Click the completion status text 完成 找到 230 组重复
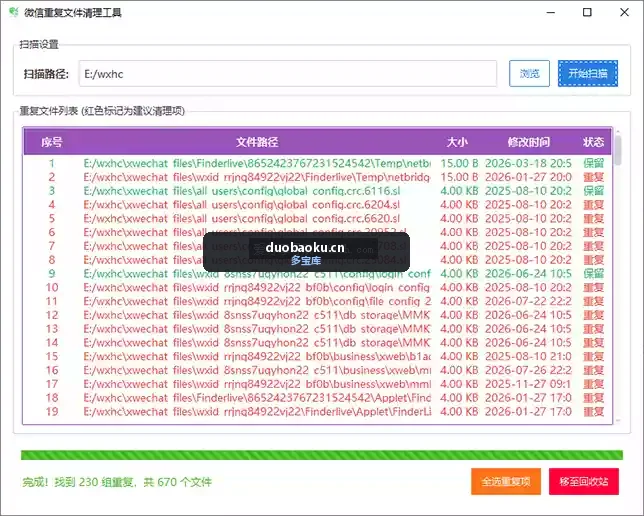Image resolution: width=644 pixels, height=516 pixels. click(117, 481)
